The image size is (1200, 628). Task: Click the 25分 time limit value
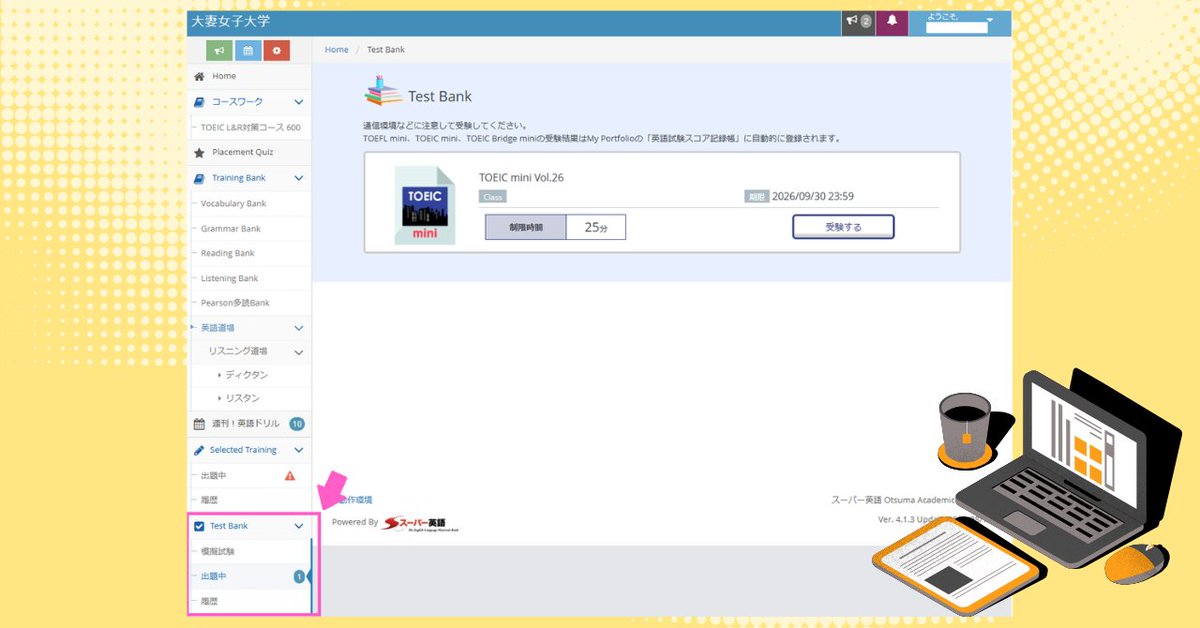tap(596, 227)
